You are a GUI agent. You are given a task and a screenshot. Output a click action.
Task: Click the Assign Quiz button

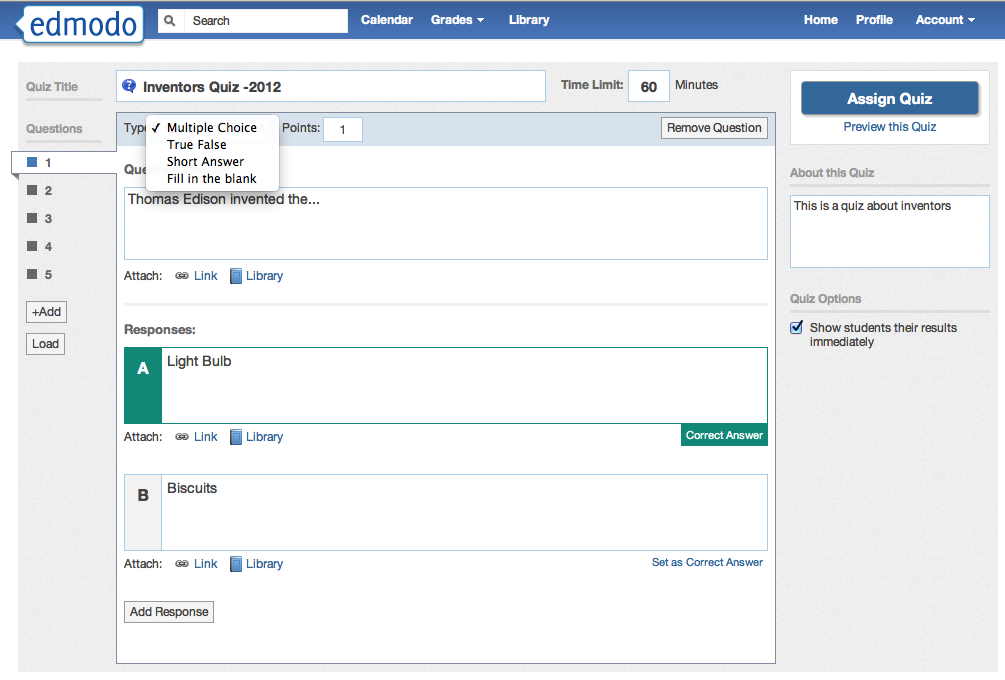pyautogui.click(x=889, y=99)
